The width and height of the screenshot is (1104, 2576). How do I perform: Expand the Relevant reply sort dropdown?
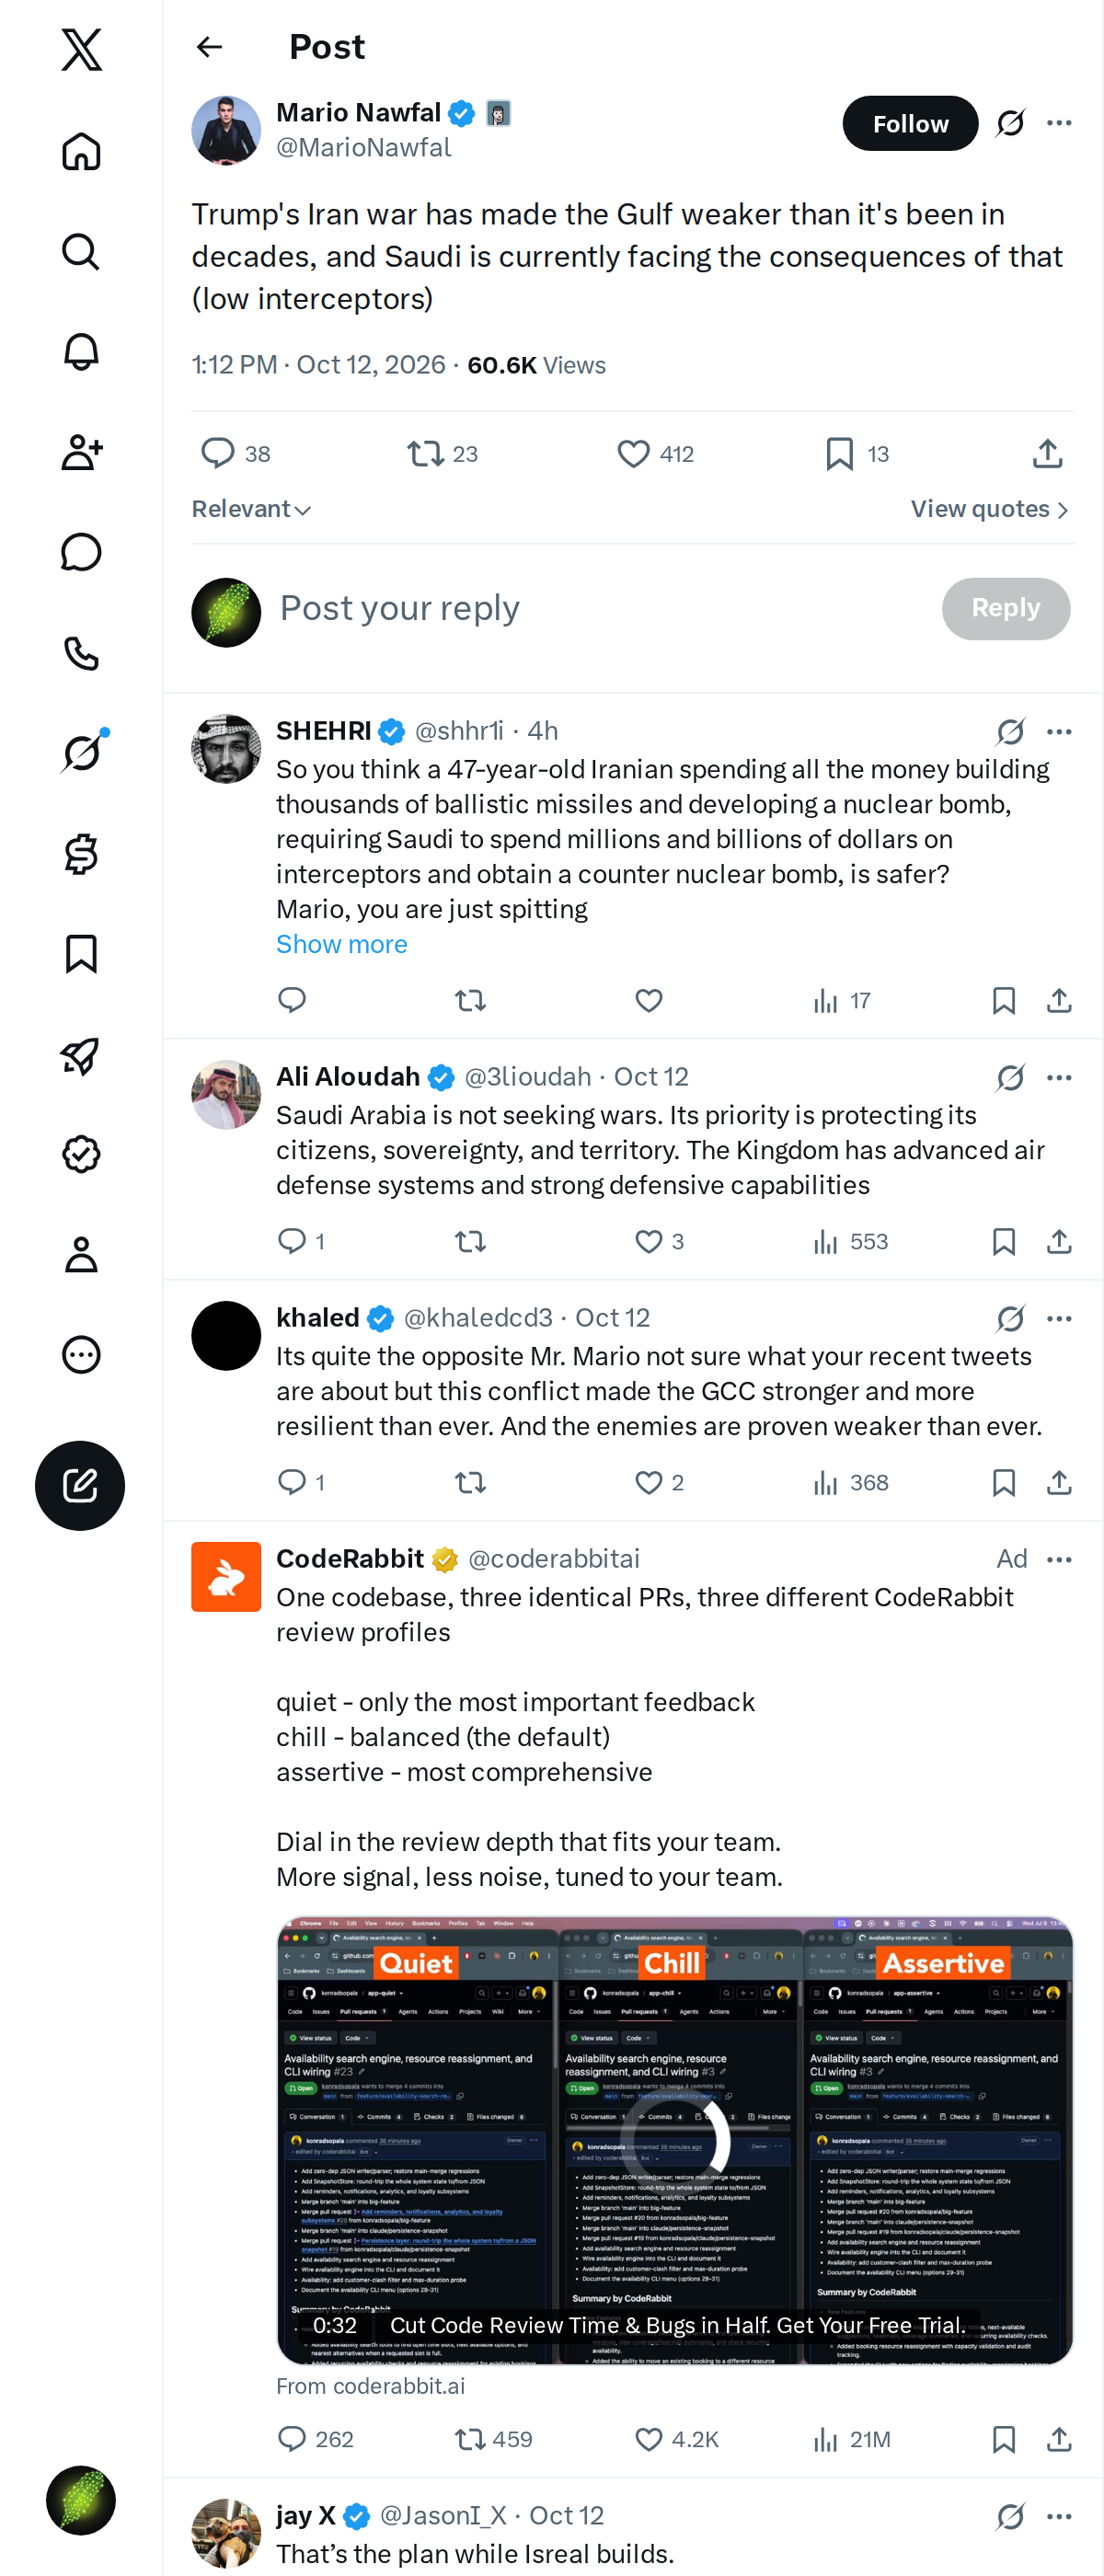tap(251, 509)
